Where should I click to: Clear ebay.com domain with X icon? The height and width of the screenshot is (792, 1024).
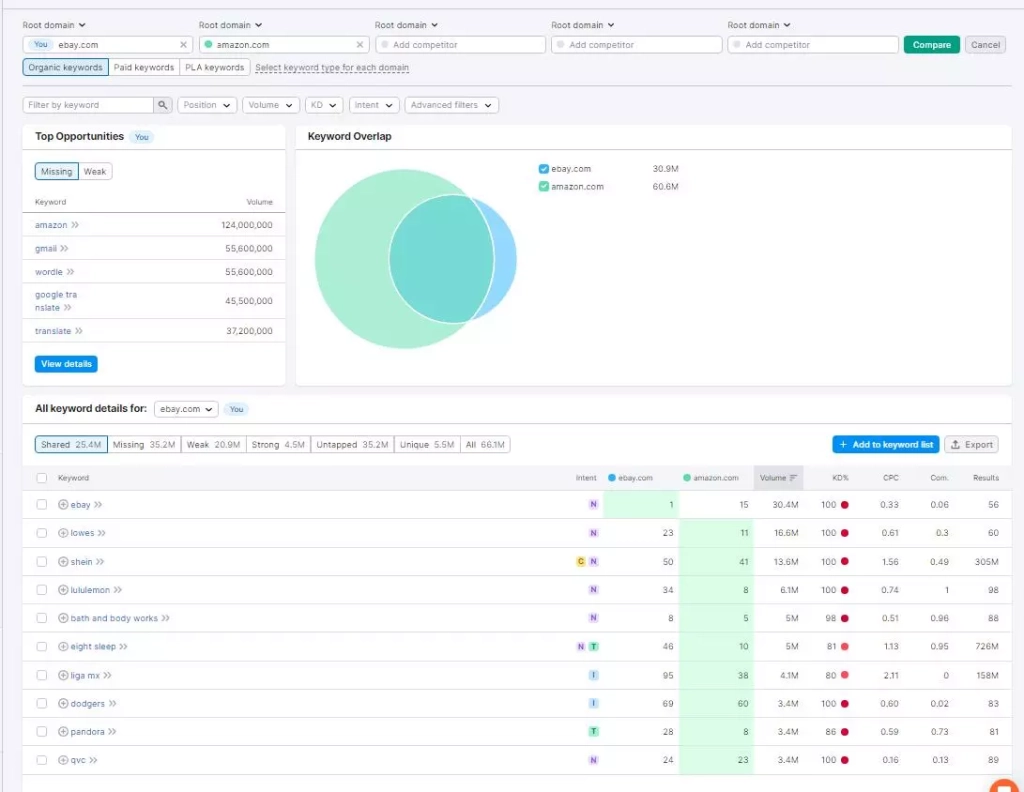tap(184, 45)
